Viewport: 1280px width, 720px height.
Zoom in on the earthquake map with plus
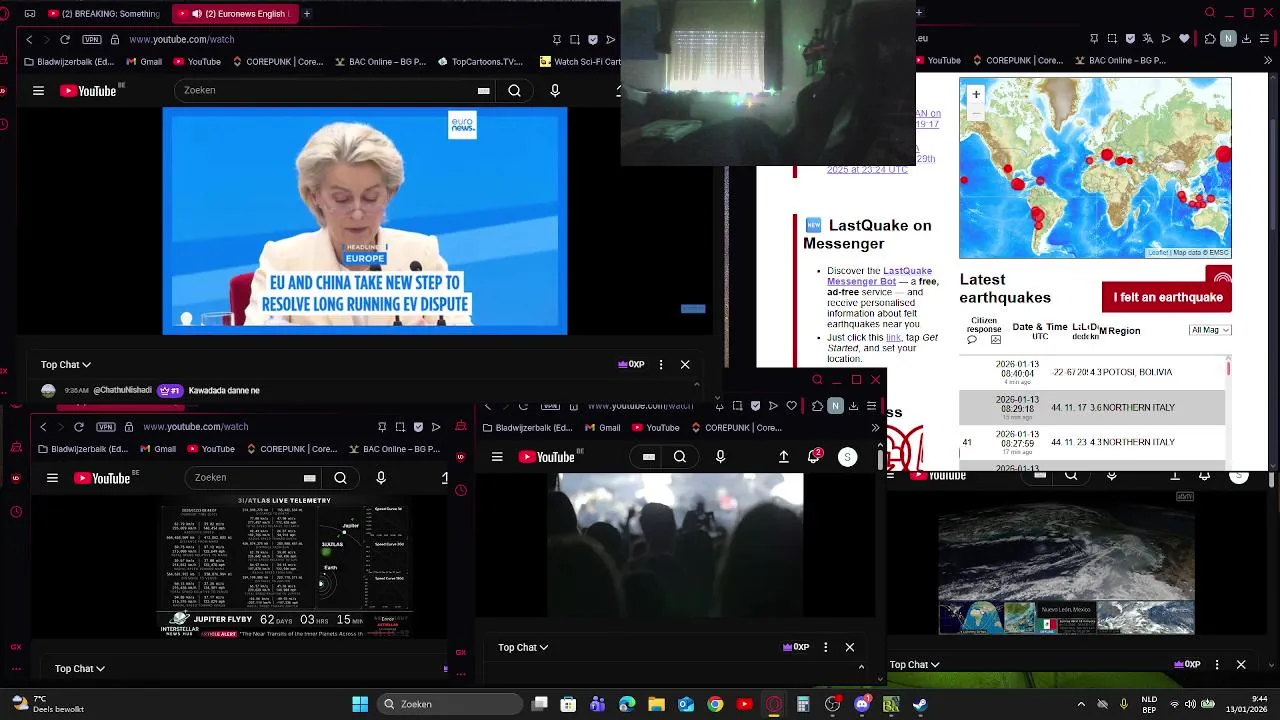[x=976, y=94]
